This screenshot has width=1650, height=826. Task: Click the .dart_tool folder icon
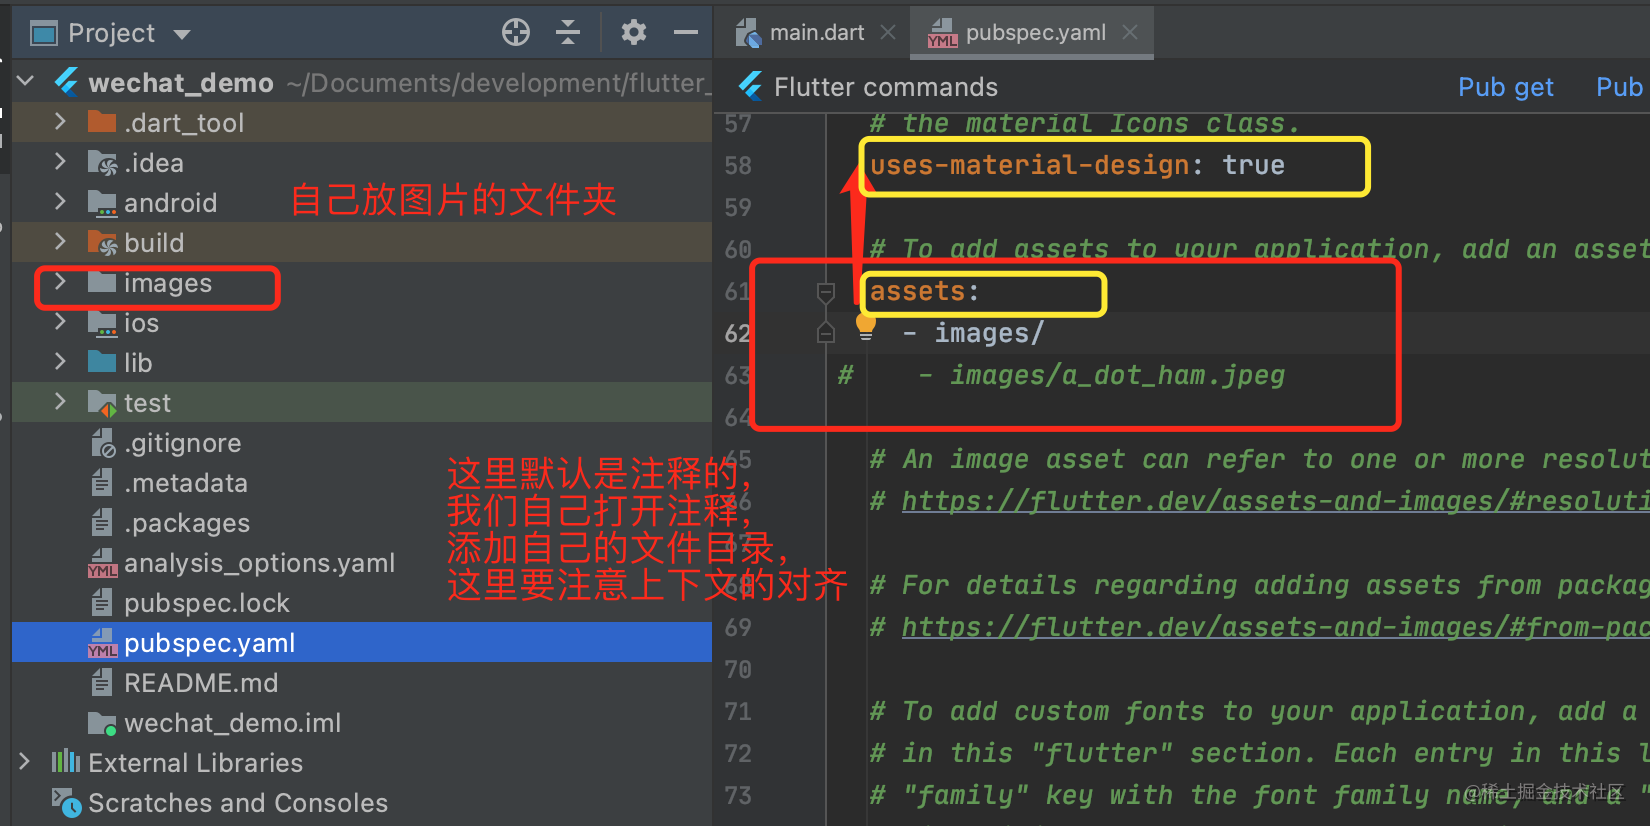(102, 122)
